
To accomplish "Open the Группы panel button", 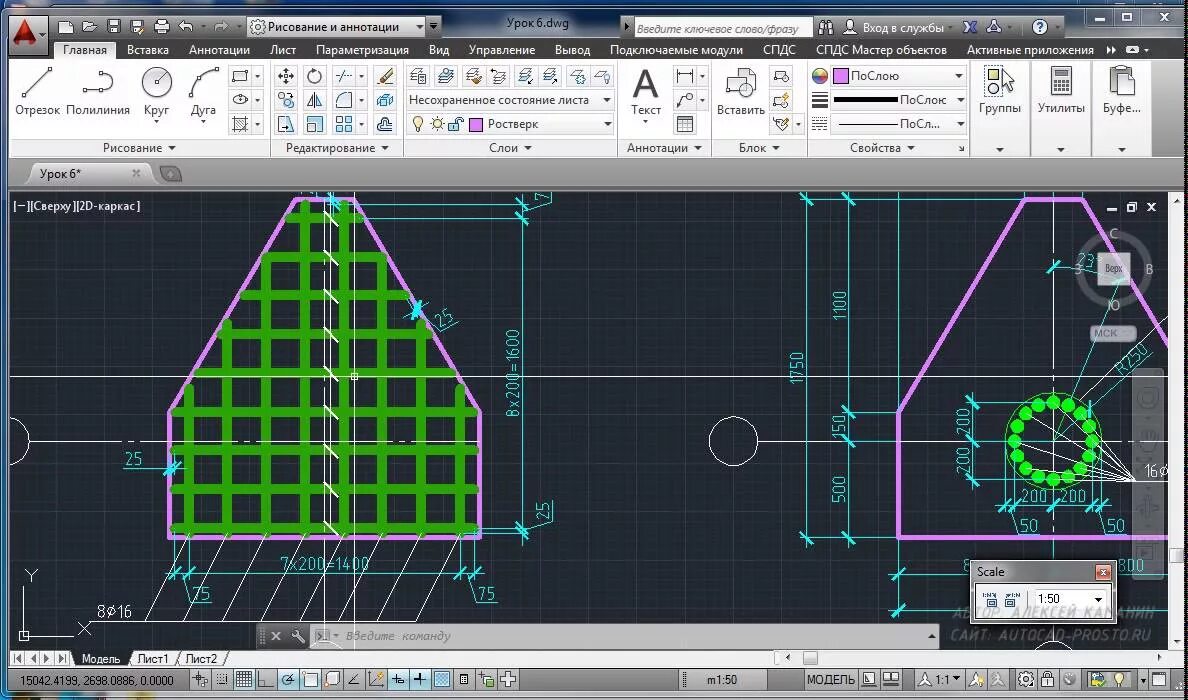I will click(x=999, y=91).
